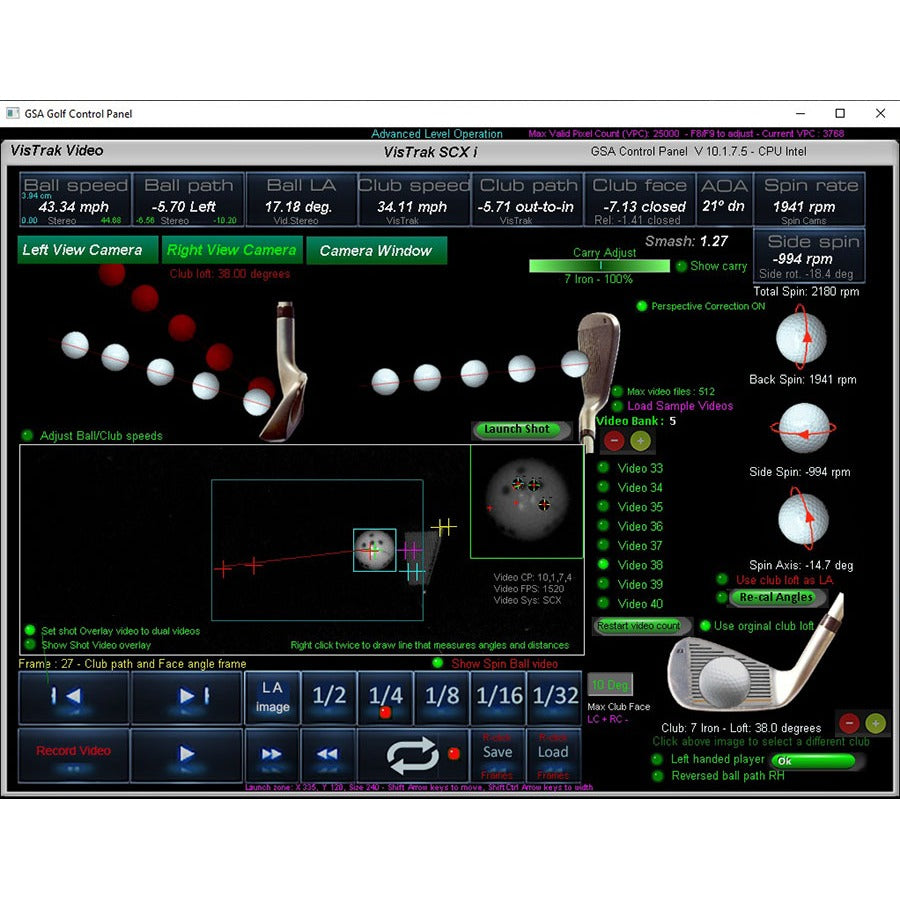Image resolution: width=900 pixels, height=900 pixels.
Task: Click the 10 Deg Max Club Face button
Action: (x=610, y=685)
